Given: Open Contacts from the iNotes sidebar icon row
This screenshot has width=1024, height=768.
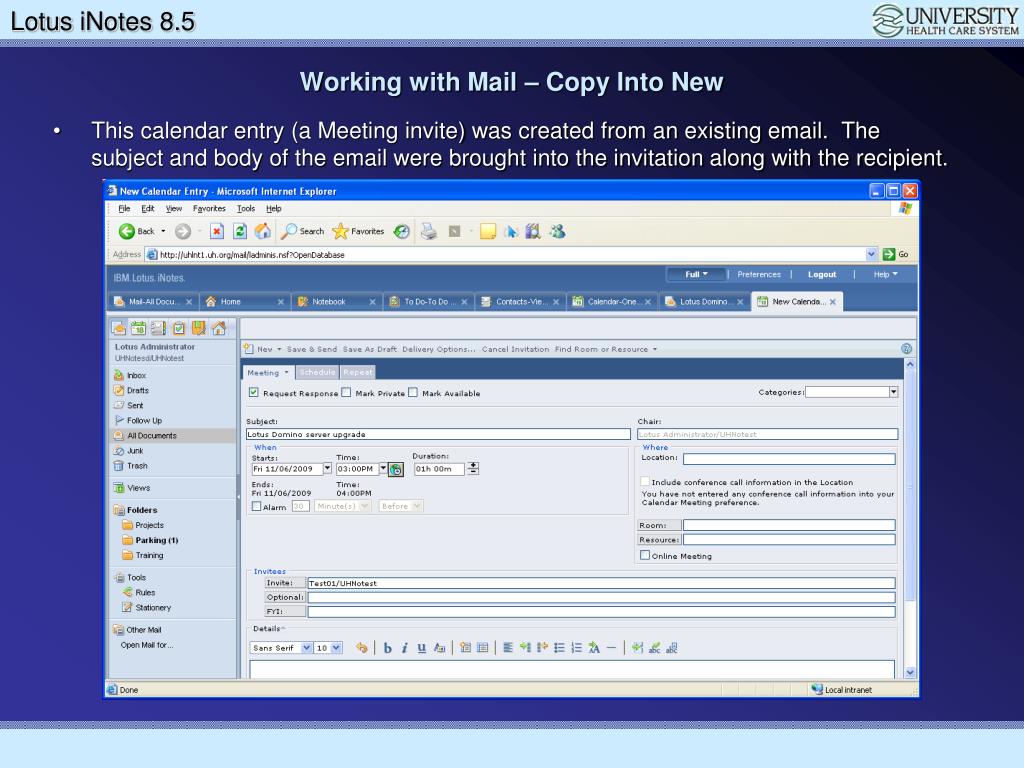Looking at the screenshot, I should 158,328.
